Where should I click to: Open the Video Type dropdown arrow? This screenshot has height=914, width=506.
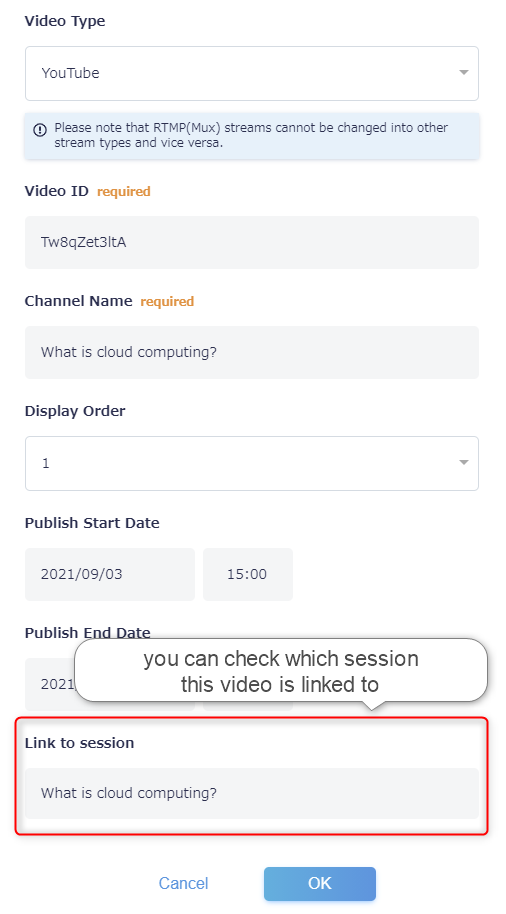pos(463,73)
